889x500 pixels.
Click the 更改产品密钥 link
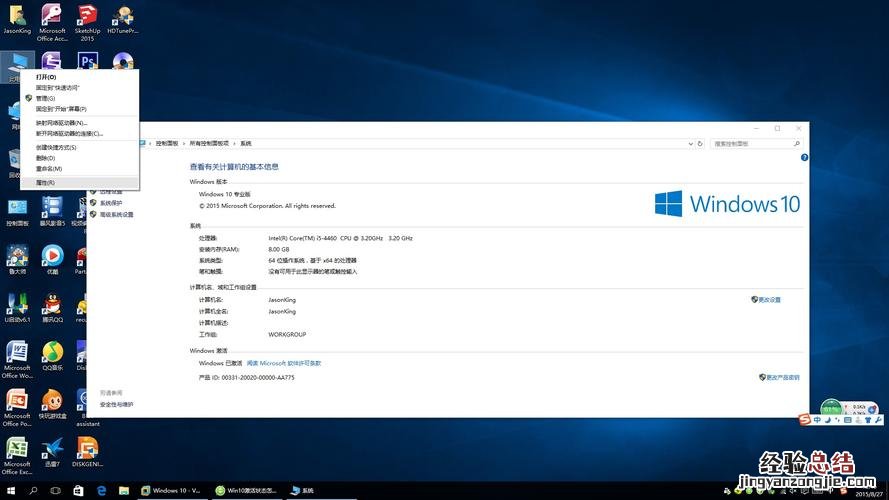[780, 377]
